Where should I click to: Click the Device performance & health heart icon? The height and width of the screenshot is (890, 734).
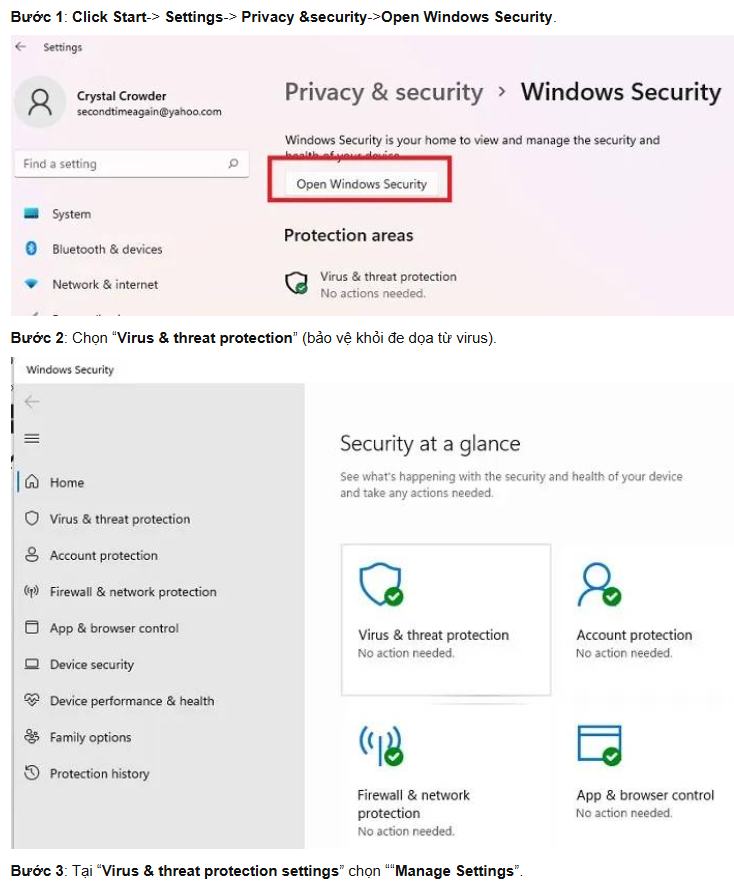(x=31, y=701)
